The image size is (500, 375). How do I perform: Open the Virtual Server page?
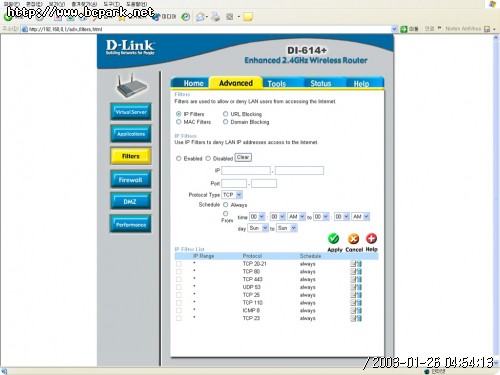coord(131,112)
